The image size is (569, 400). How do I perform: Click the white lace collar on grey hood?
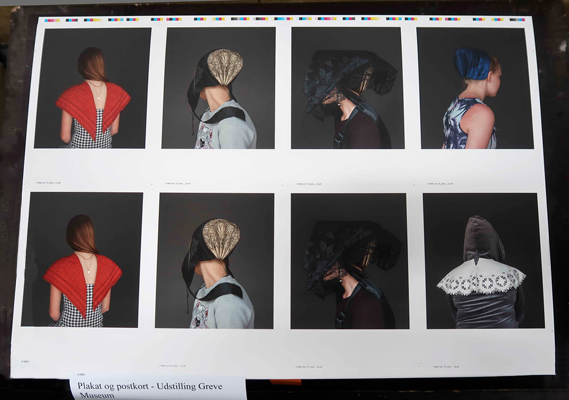click(x=482, y=277)
